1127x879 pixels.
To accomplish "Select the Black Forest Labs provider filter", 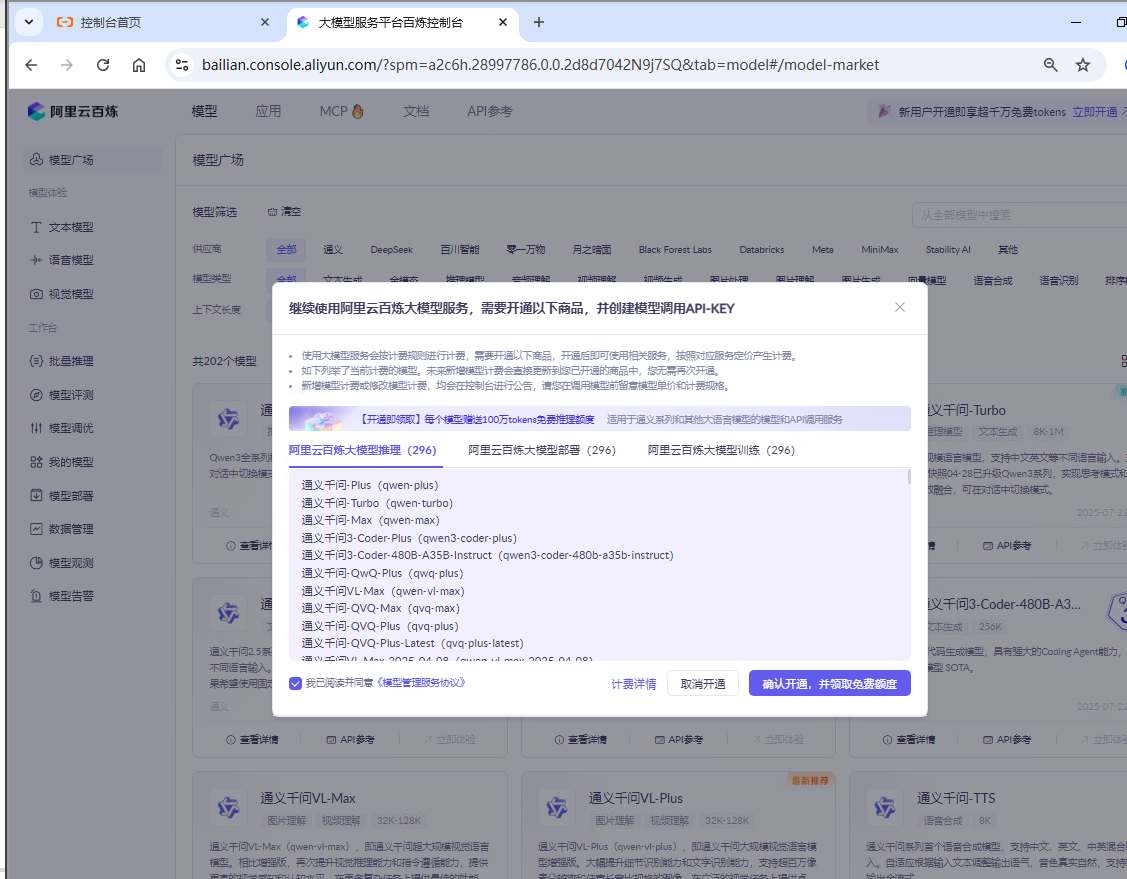I will (675, 249).
